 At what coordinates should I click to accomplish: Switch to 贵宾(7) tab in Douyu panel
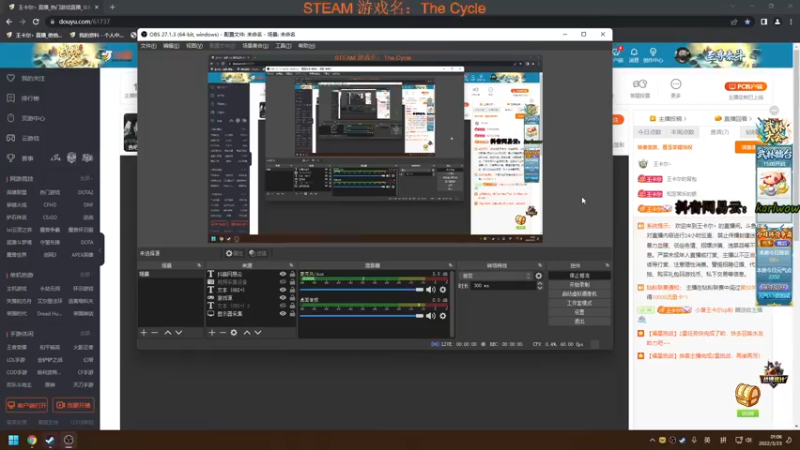tap(719, 132)
